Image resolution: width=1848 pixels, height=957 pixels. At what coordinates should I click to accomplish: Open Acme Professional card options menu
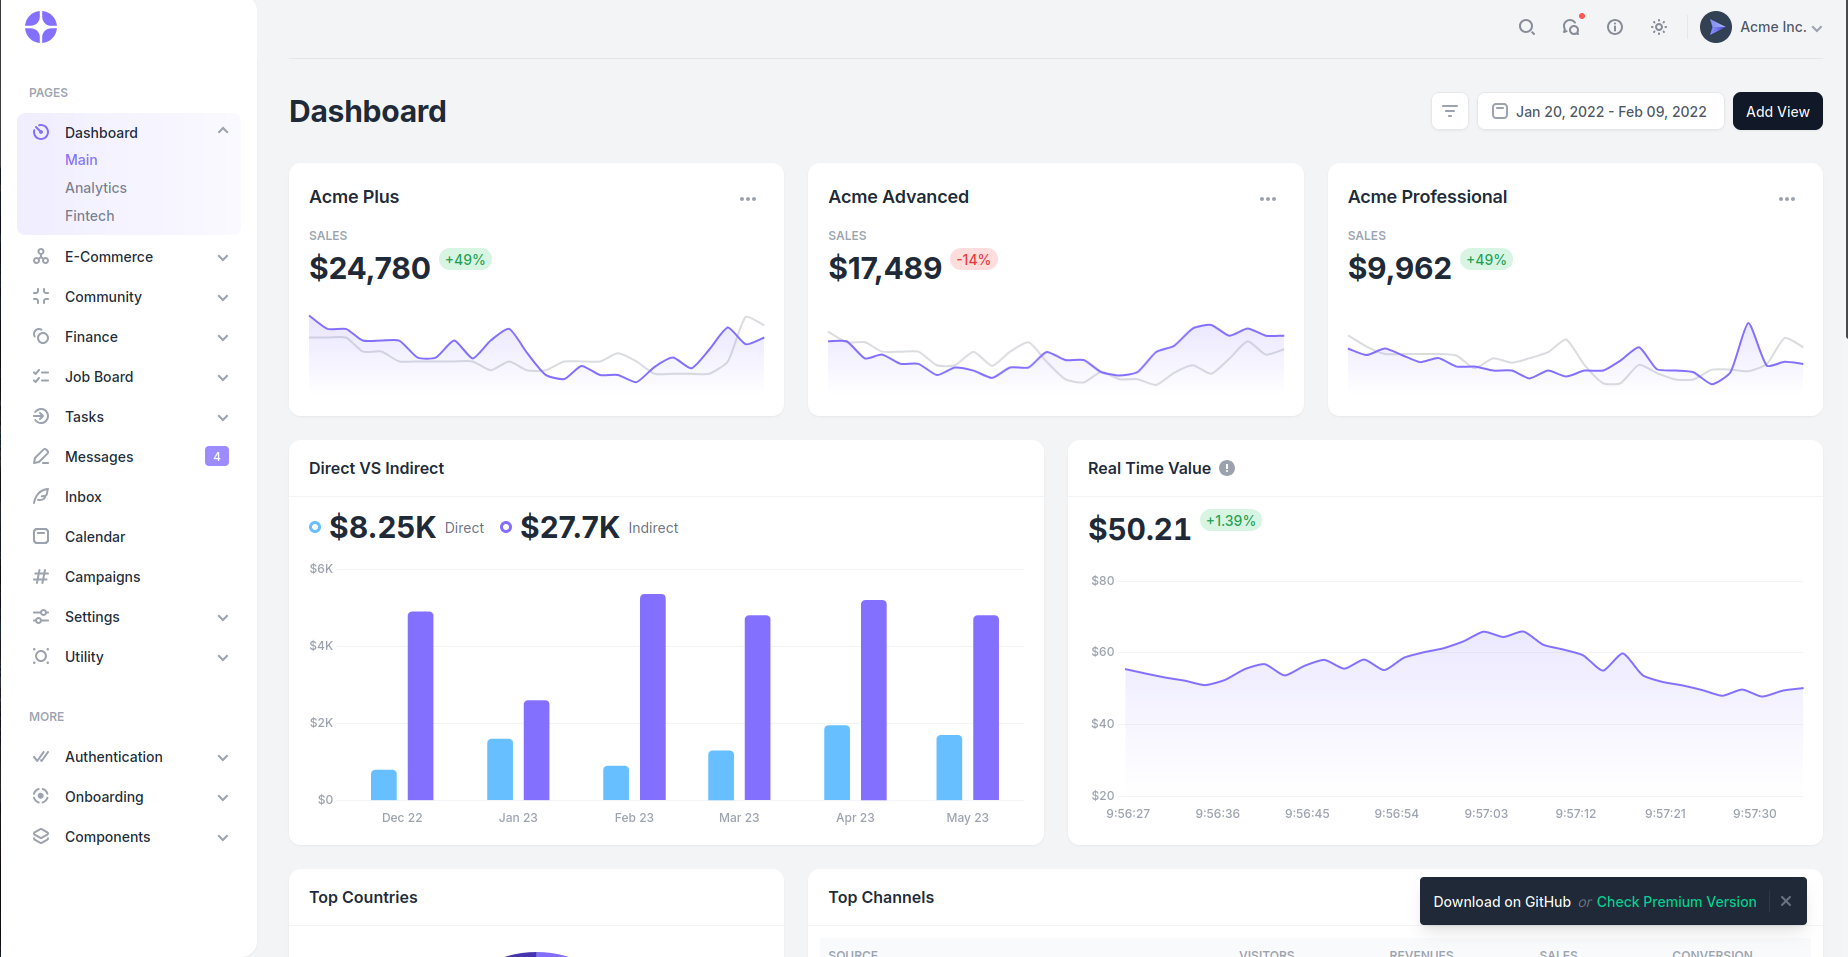[x=1787, y=199]
